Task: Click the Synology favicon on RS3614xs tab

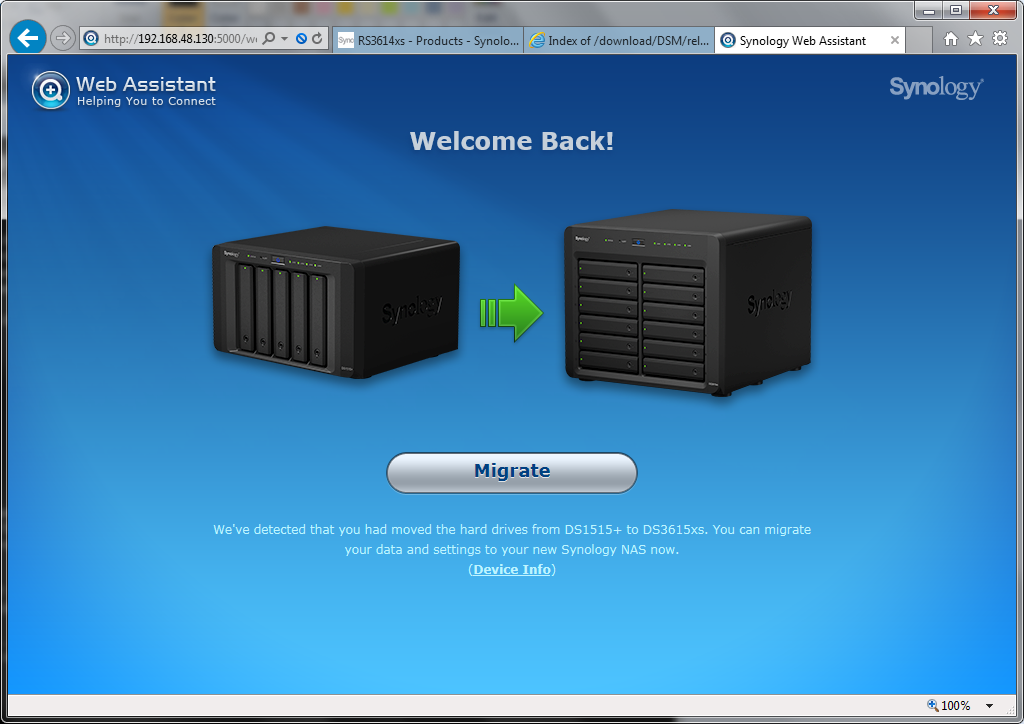Action: tap(345, 40)
